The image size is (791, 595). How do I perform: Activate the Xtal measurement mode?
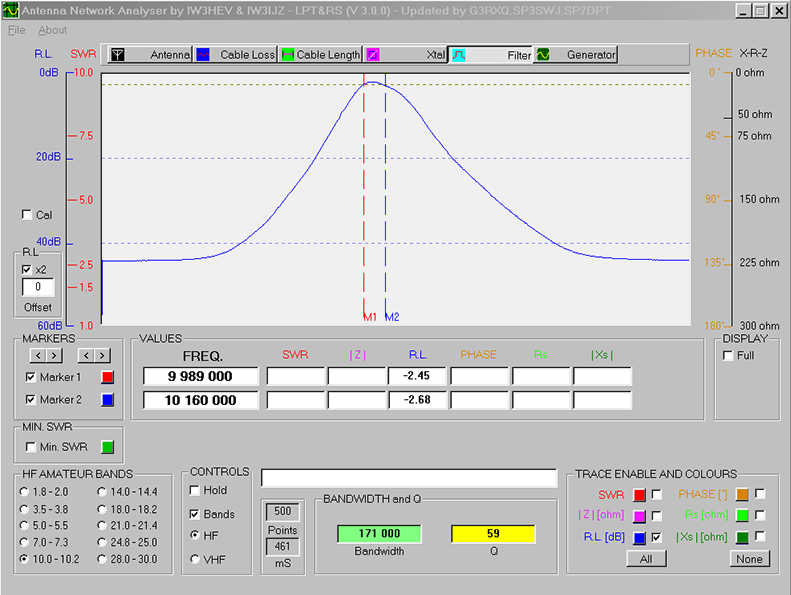point(405,55)
